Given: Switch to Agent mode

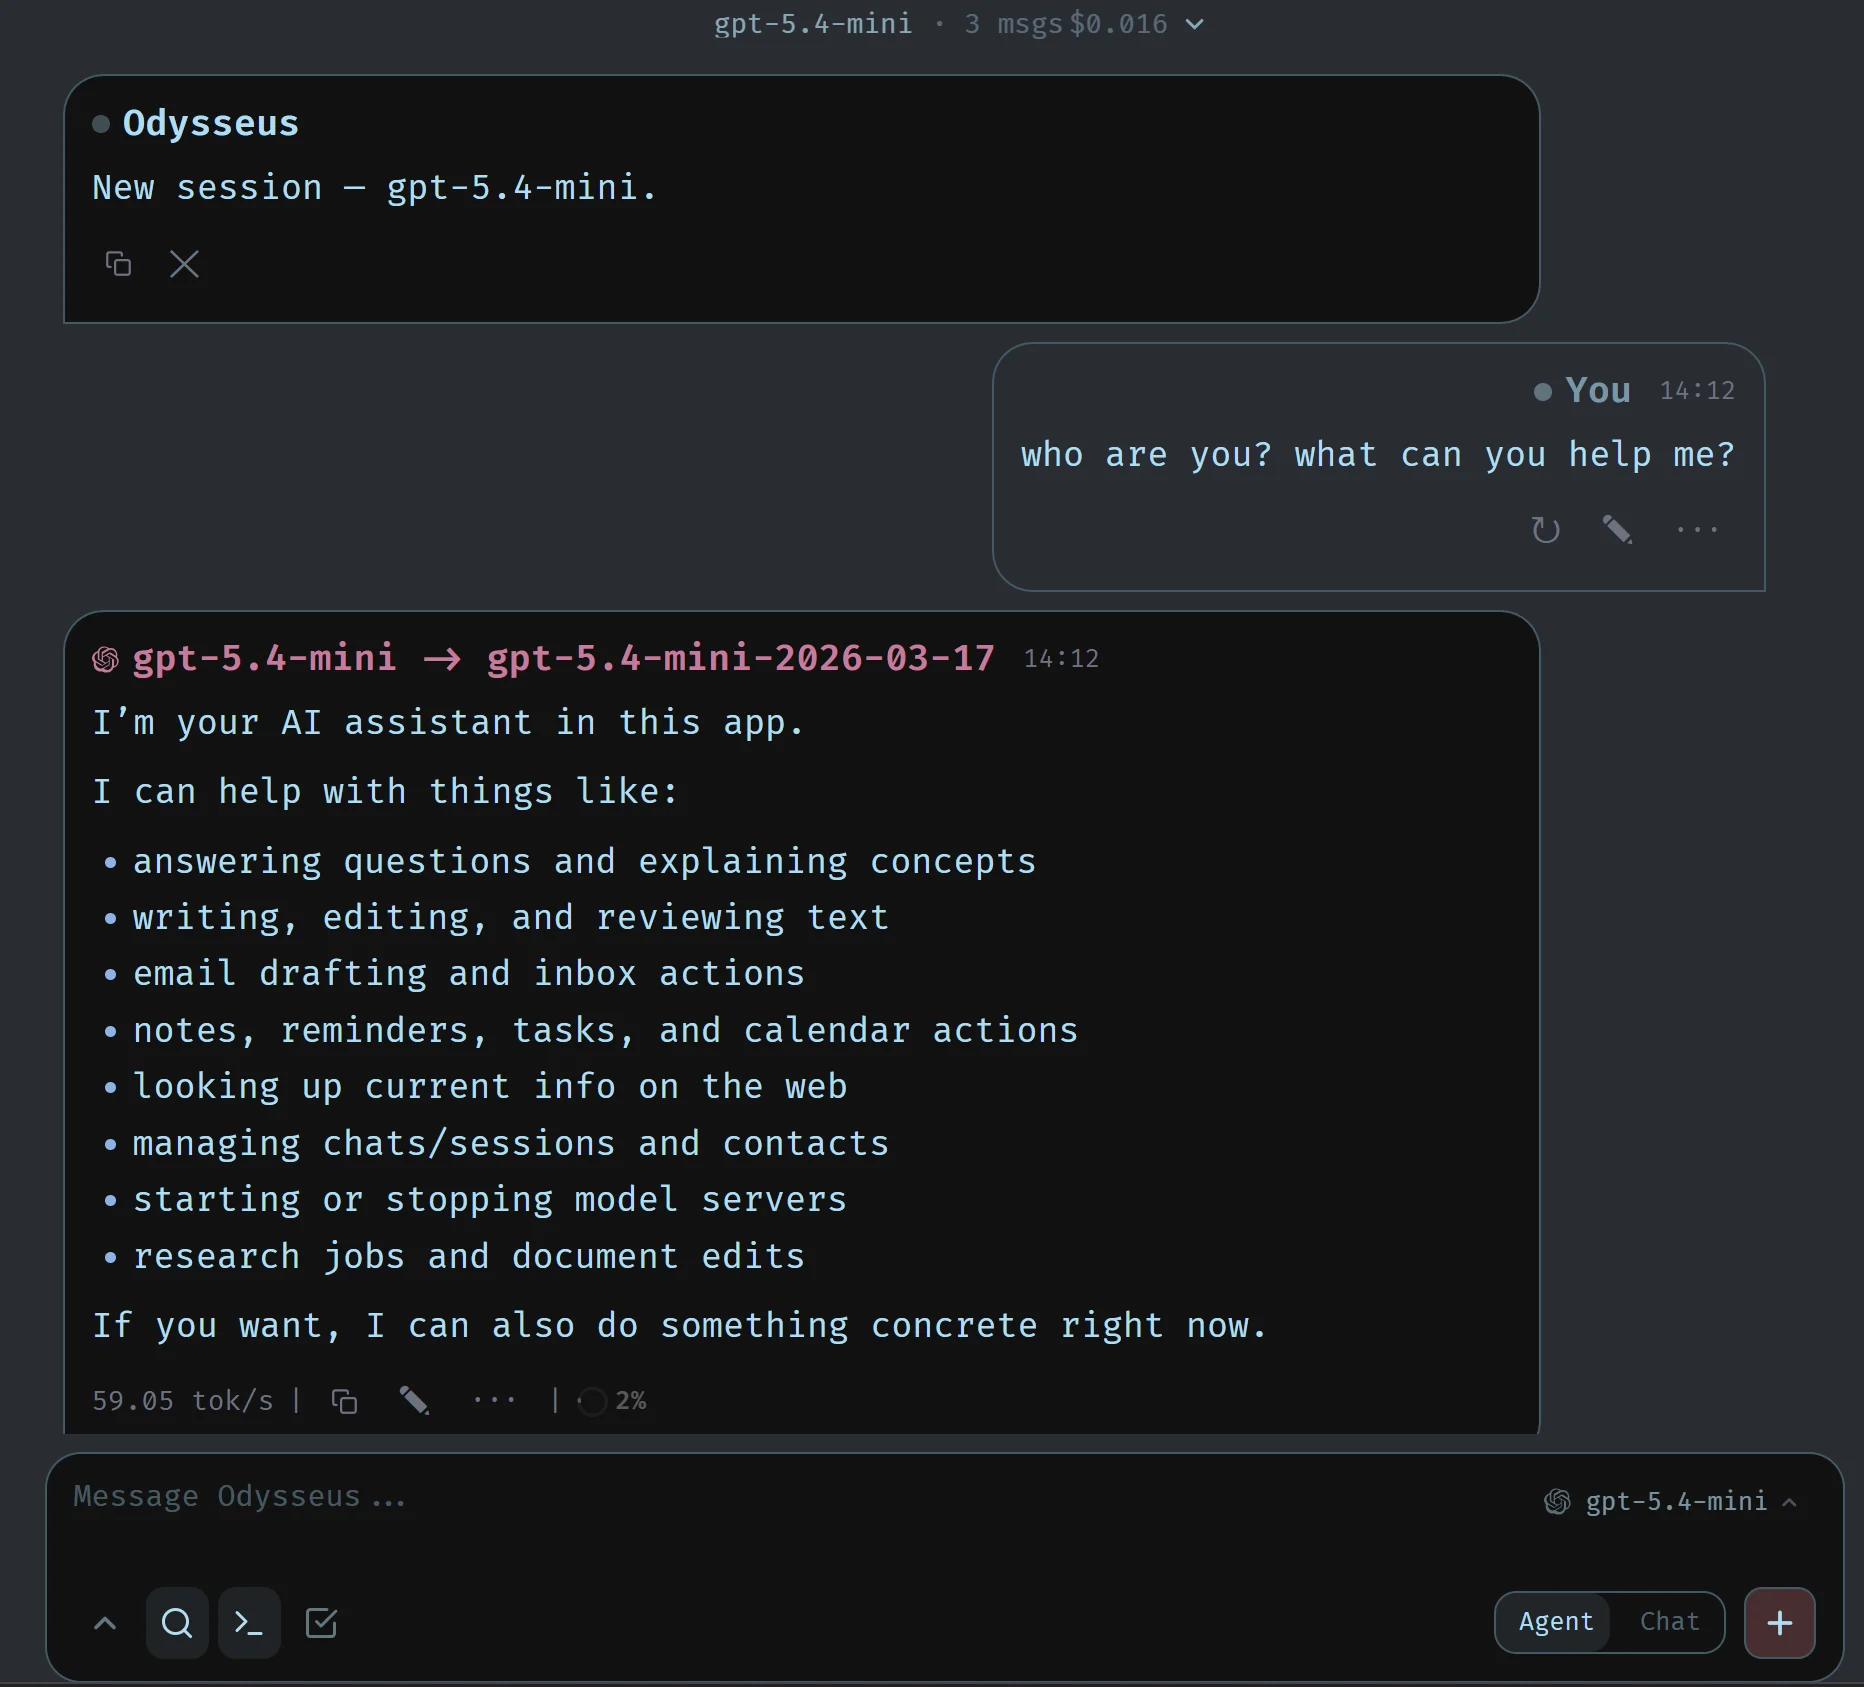Looking at the screenshot, I should coord(1555,1622).
